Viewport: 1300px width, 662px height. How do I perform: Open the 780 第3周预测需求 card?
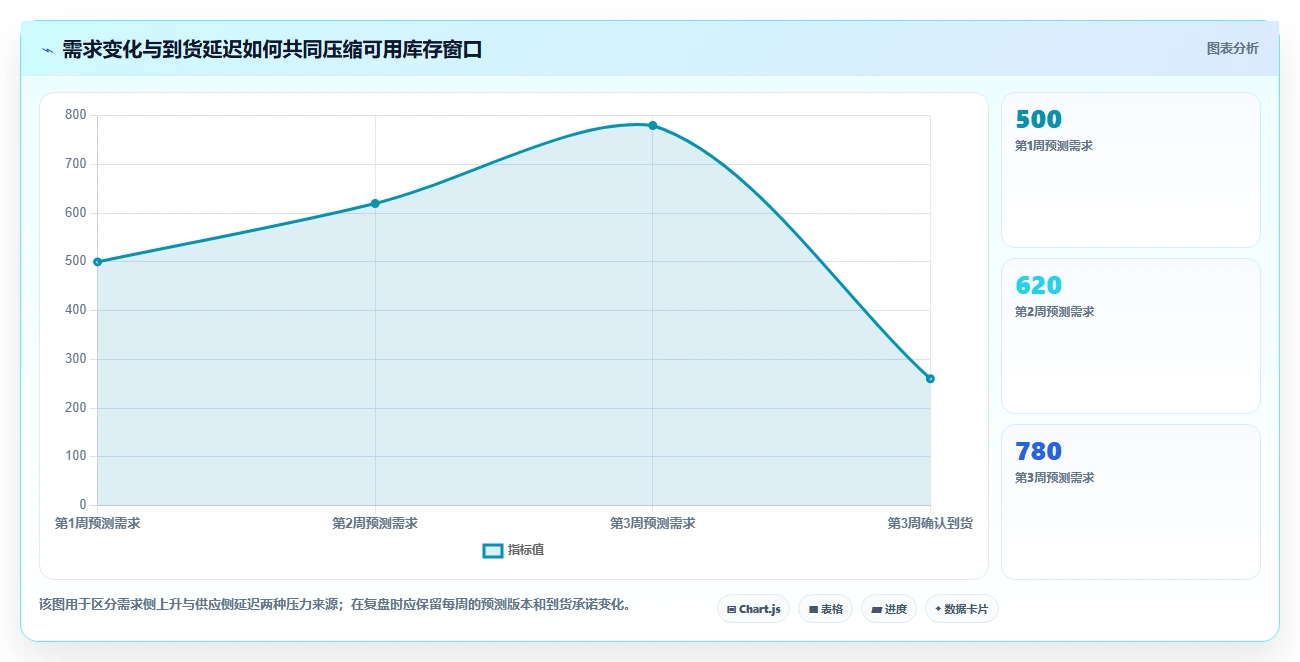coord(1131,502)
